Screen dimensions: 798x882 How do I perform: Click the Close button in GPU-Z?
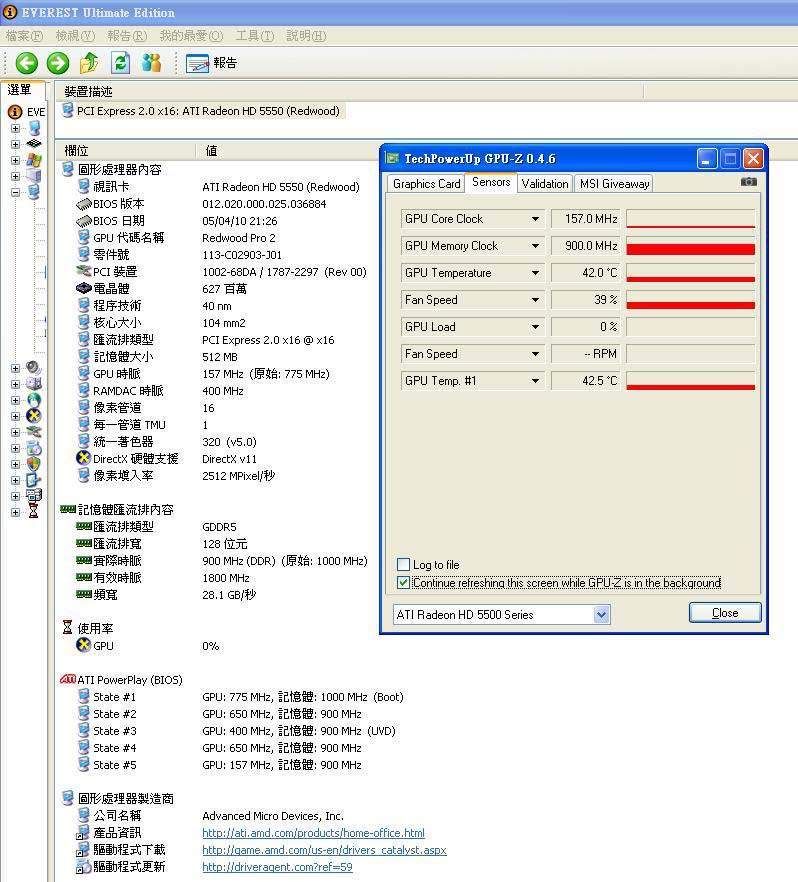pyautogui.click(x=725, y=613)
